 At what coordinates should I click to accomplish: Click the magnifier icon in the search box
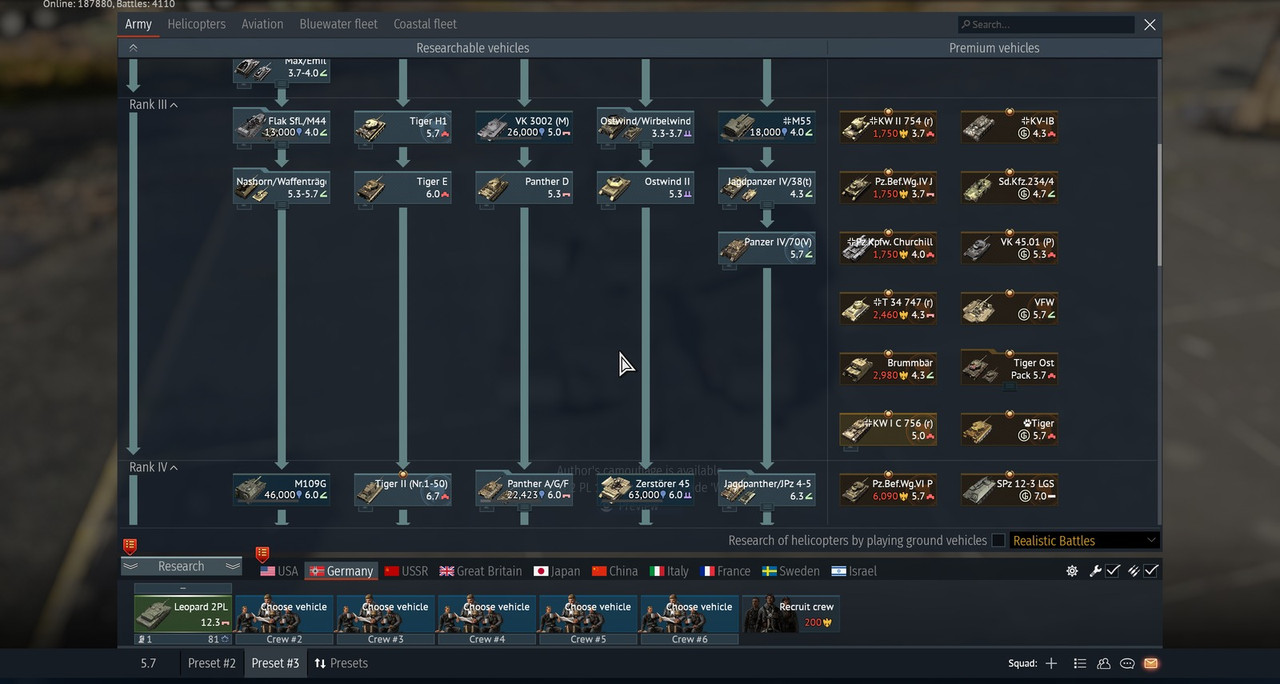coord(965,24)
